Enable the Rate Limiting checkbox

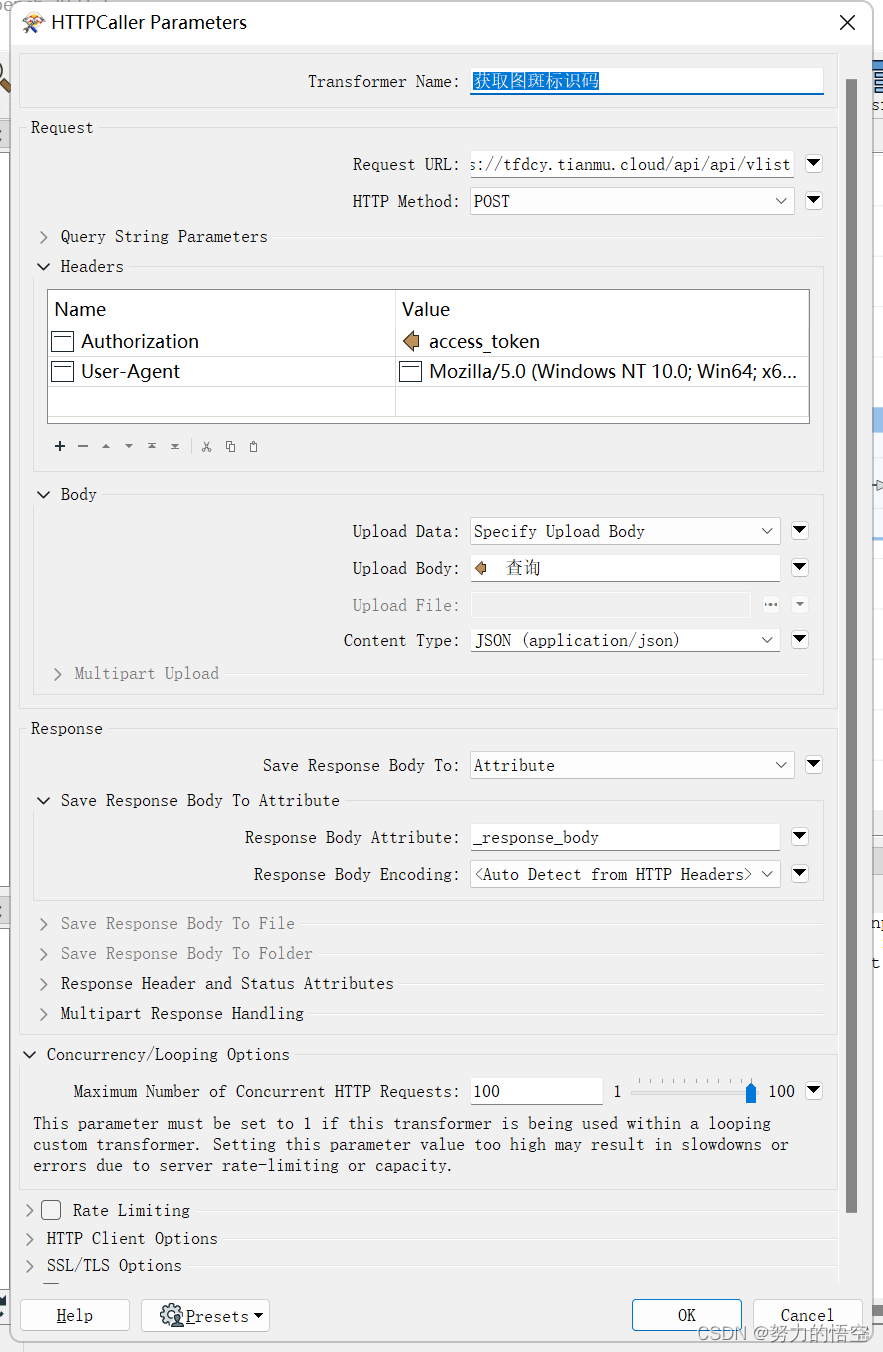(51, 1210)
